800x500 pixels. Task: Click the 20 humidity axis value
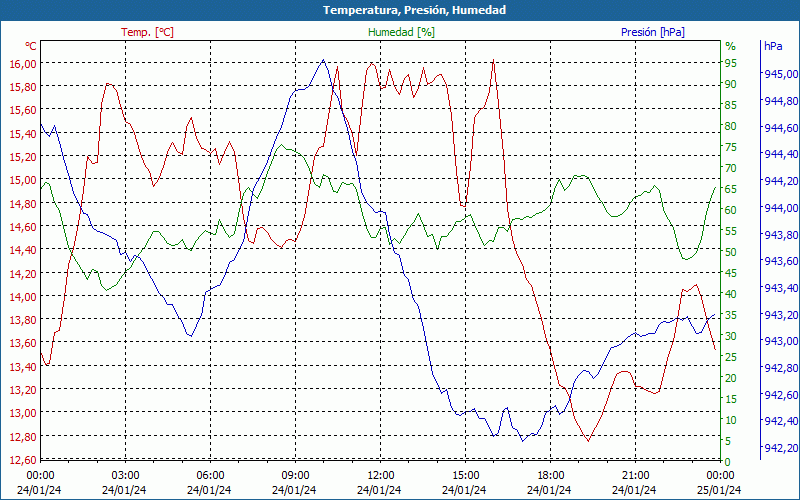731,378
